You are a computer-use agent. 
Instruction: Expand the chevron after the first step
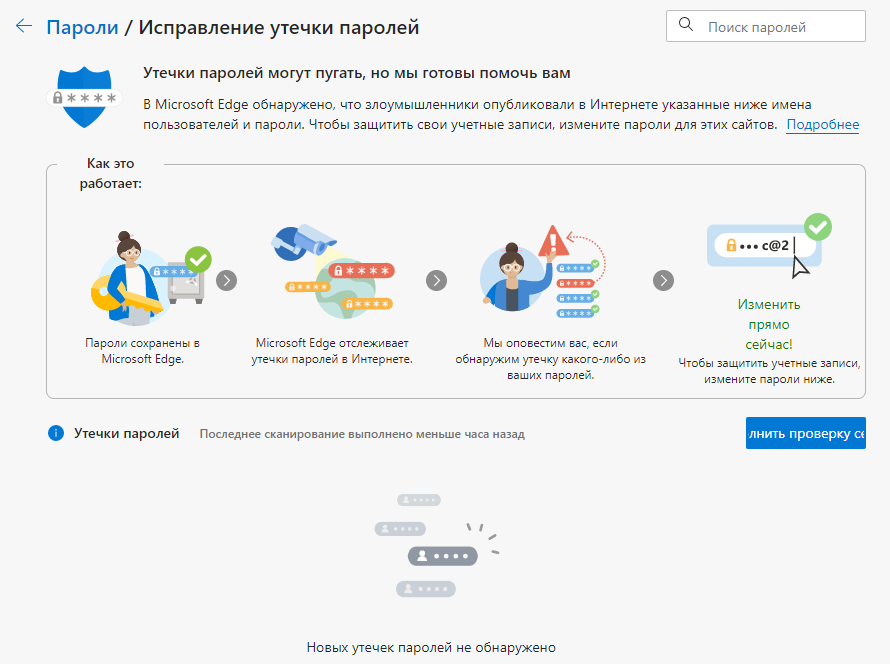pos(226,281)
